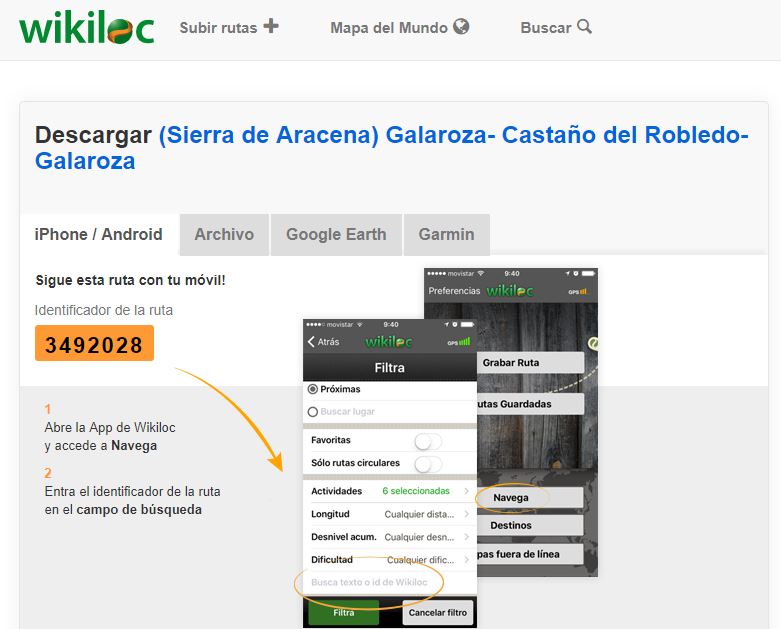
Task: Click the globe icon beside Mapa del Mundo
Action: click(461, 27)
